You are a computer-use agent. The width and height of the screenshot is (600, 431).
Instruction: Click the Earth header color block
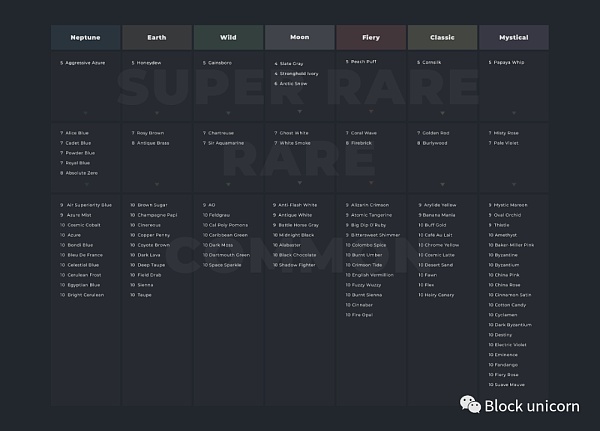tap(156, 37)
